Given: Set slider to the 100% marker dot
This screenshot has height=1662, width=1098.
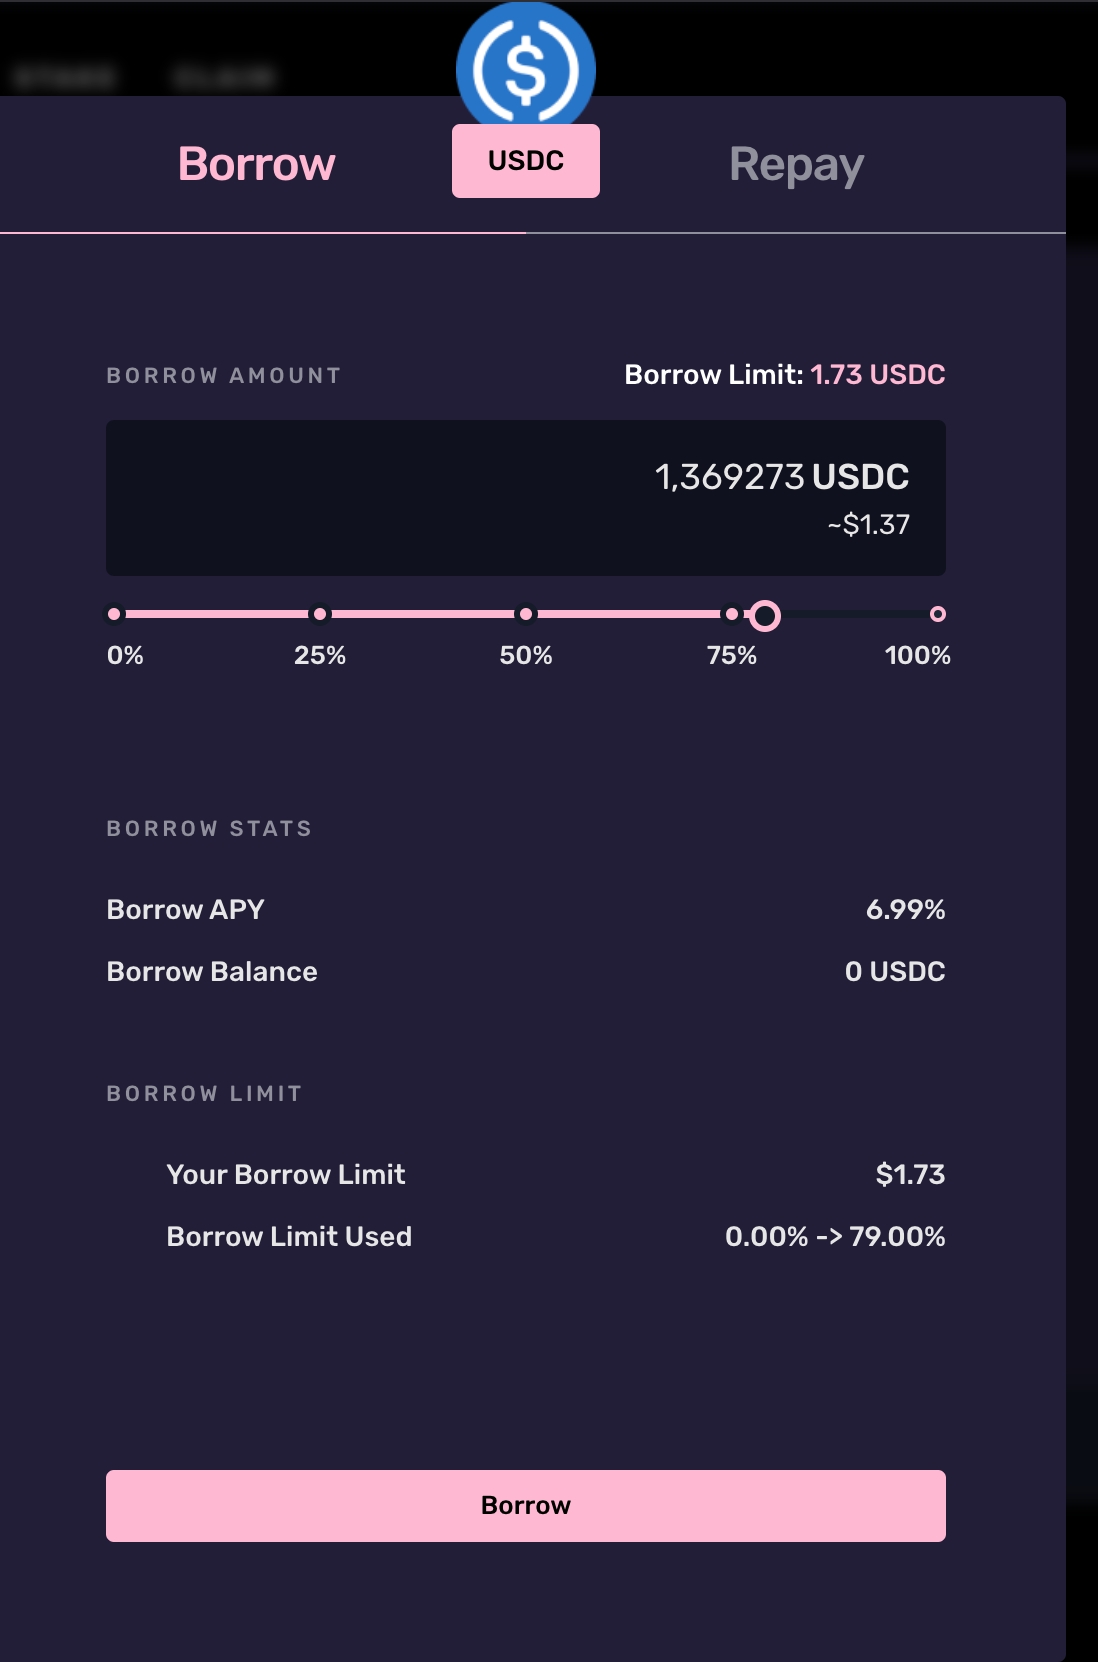Looking at the screenshot, I should 937,614.
